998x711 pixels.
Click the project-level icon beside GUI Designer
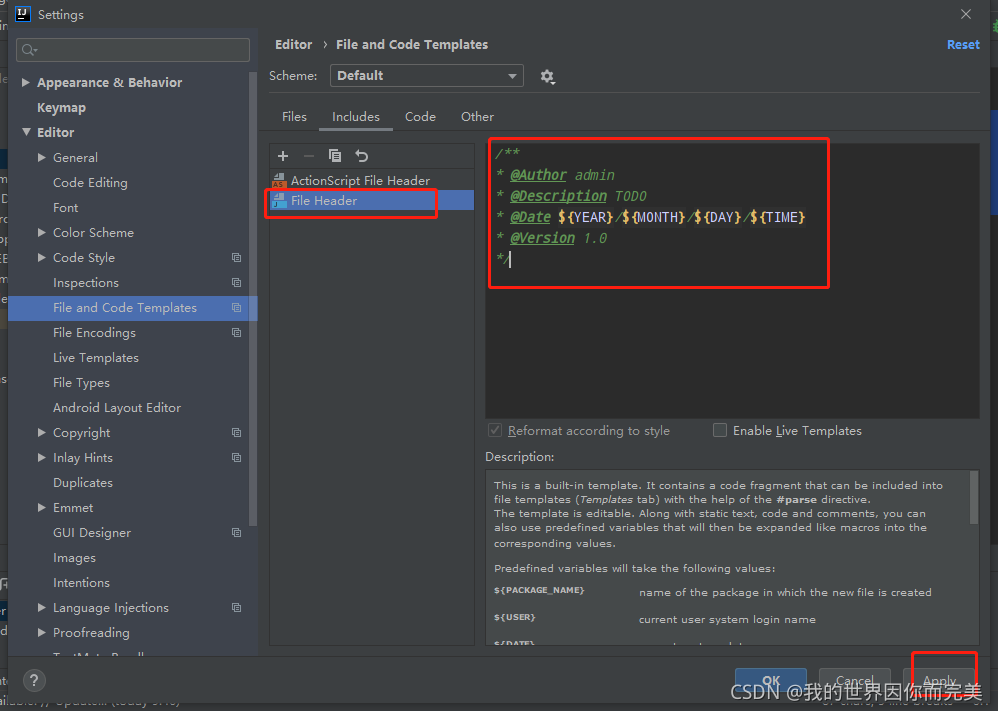[236, 533]
